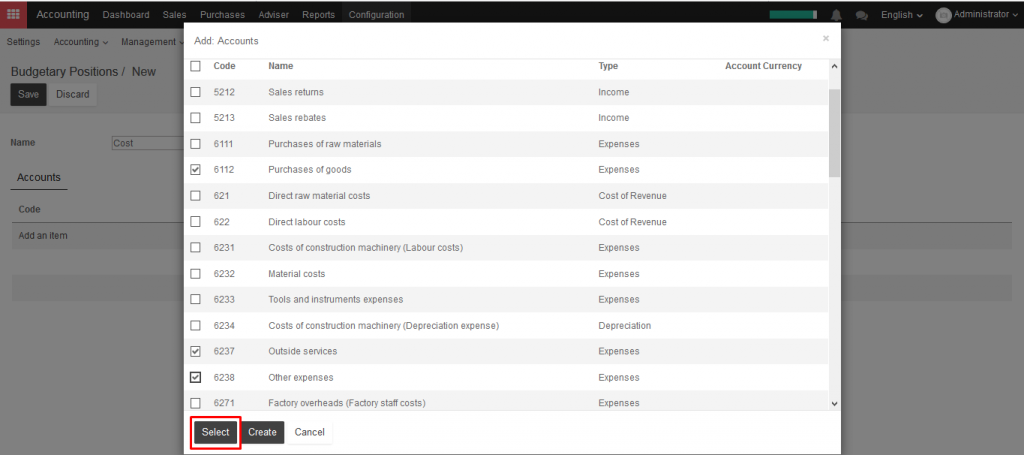This screenshot has height=455, width=1024.
Task: Click the Other expenses row name
Action: (x=301, y=377)
